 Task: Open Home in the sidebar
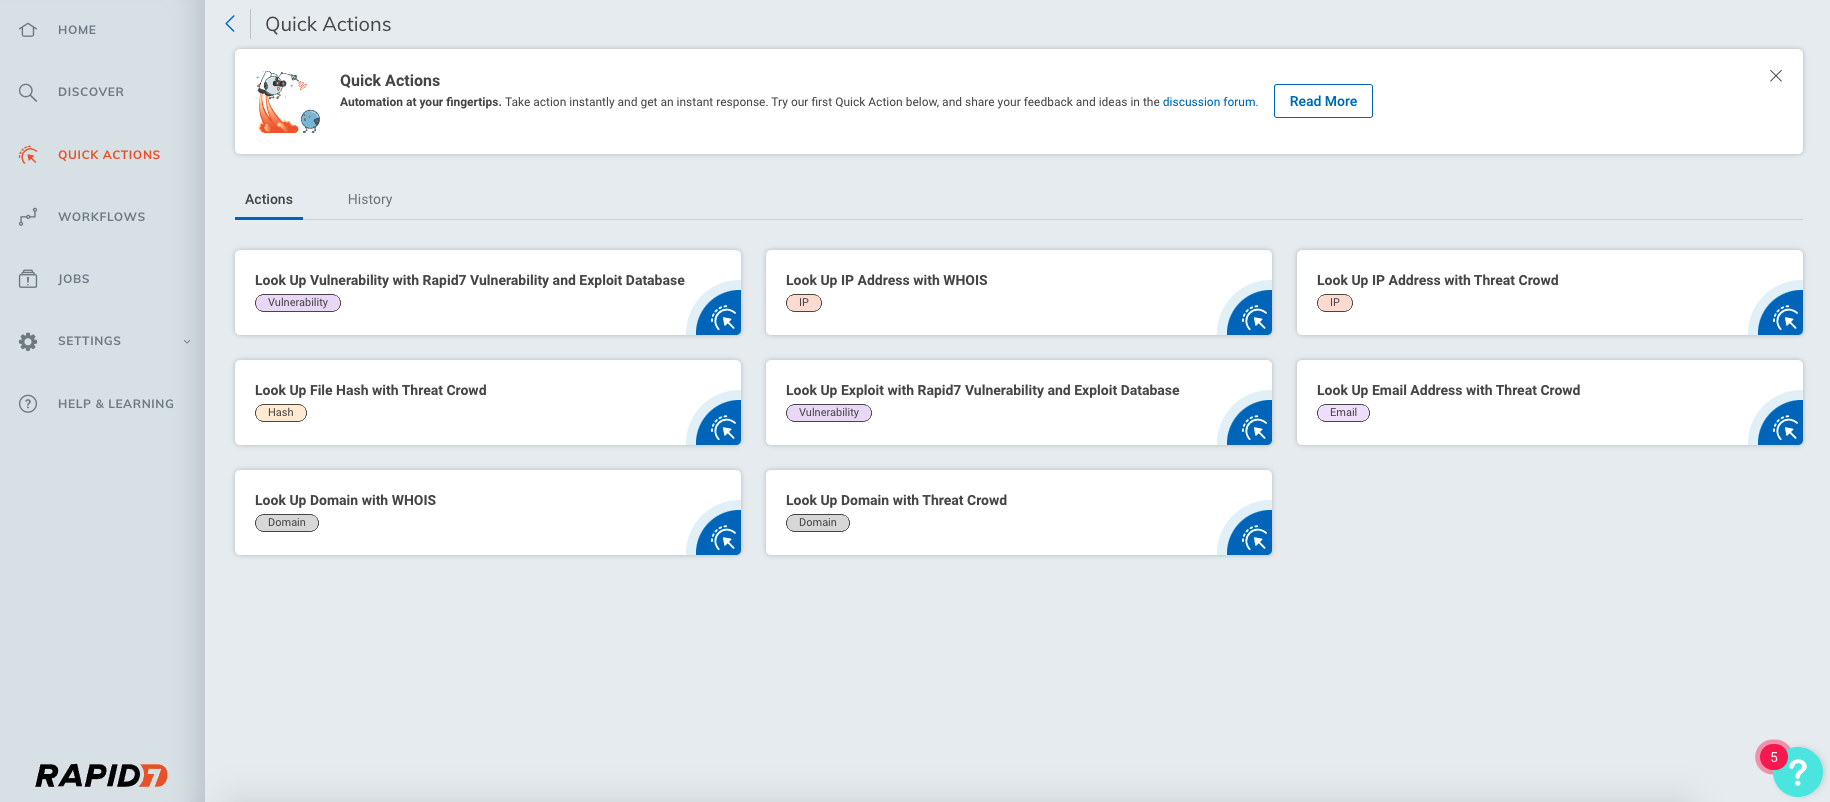(77, 30)
